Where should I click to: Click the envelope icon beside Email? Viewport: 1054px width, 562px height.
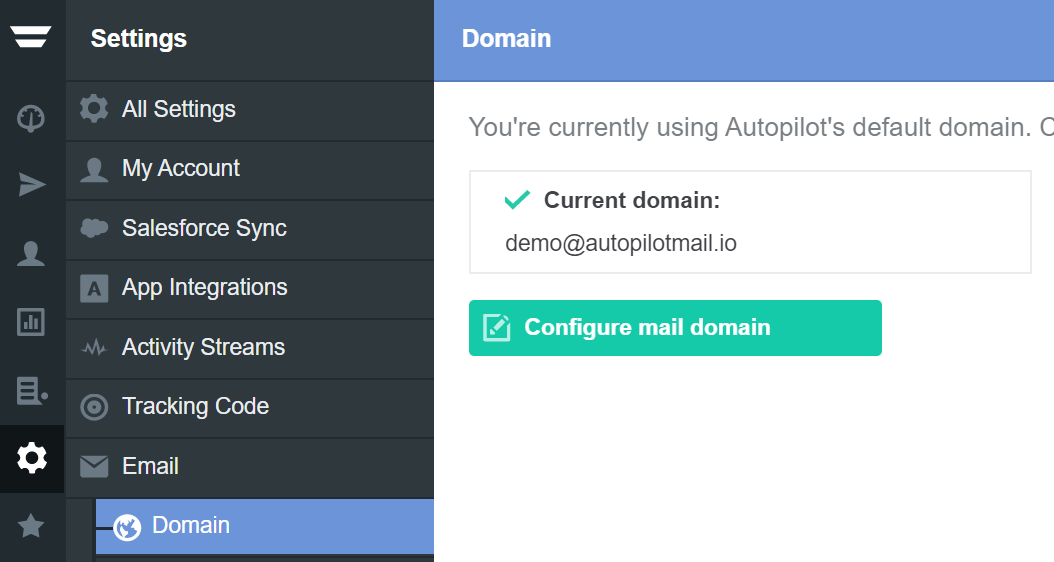[94, 467]
